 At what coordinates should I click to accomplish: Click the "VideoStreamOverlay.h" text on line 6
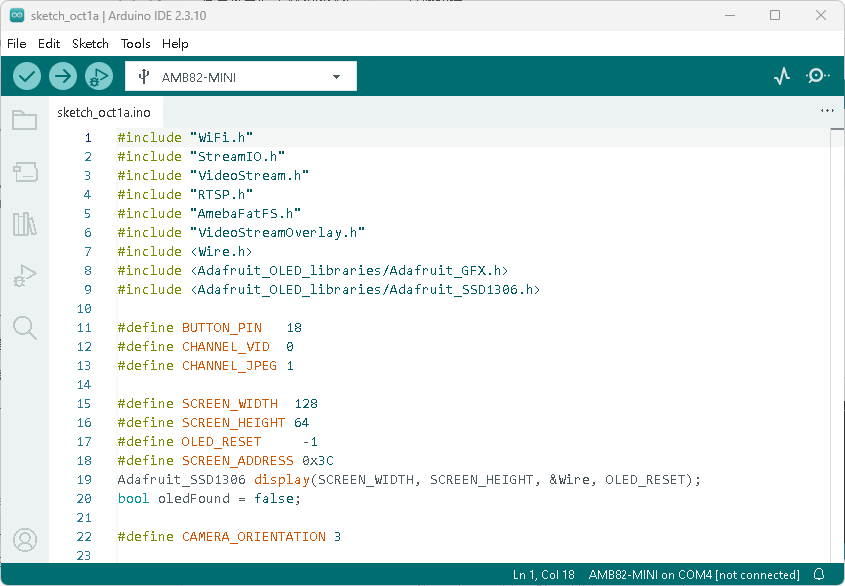(278, 232)
